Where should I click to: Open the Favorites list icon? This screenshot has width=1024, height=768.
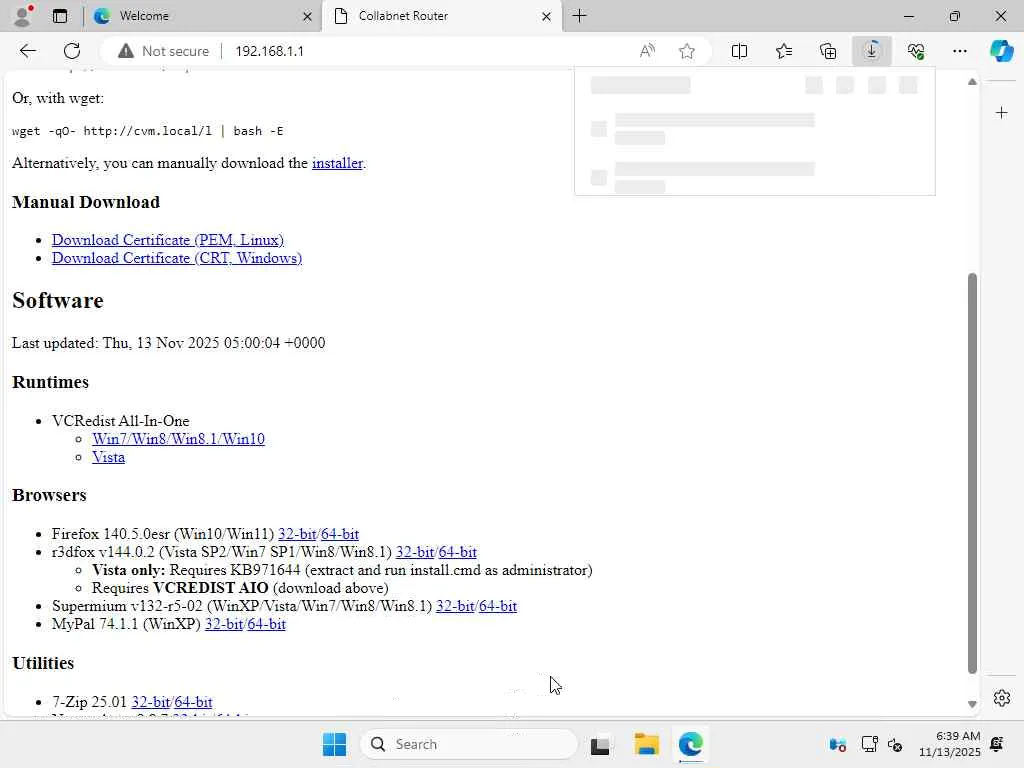(784, 51)
